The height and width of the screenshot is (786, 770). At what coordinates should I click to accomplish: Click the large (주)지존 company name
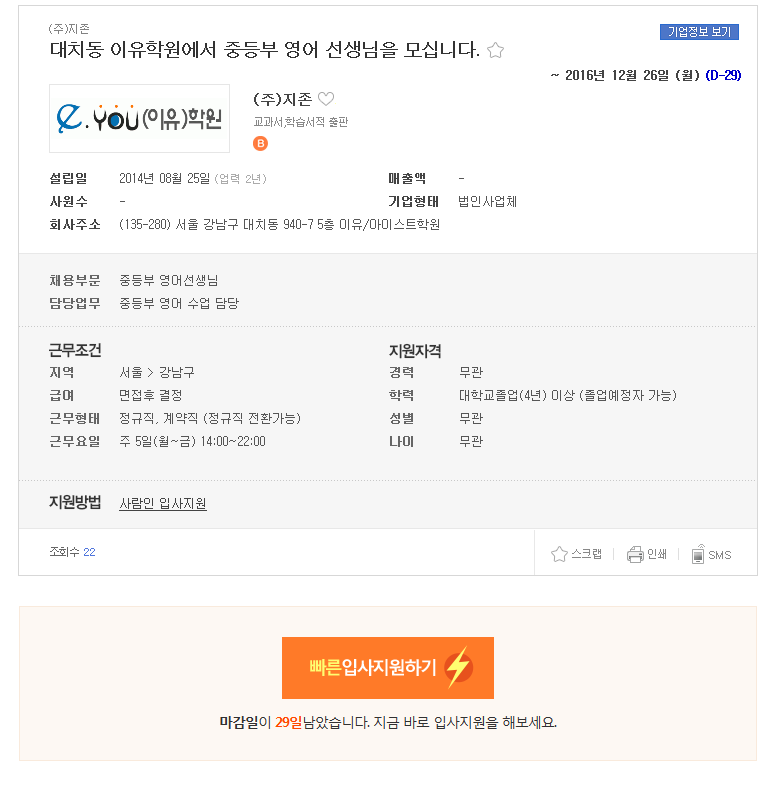(283, 99)
